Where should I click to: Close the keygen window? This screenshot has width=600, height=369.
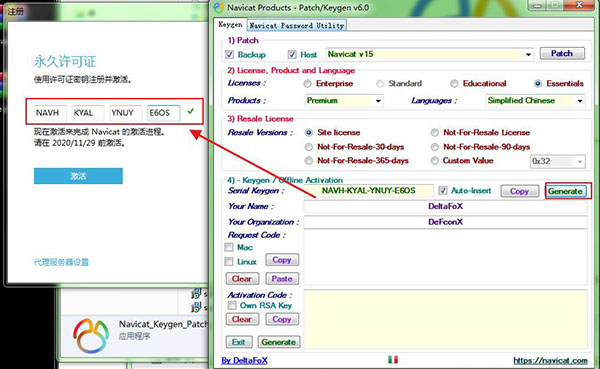(x=580, y=5)
